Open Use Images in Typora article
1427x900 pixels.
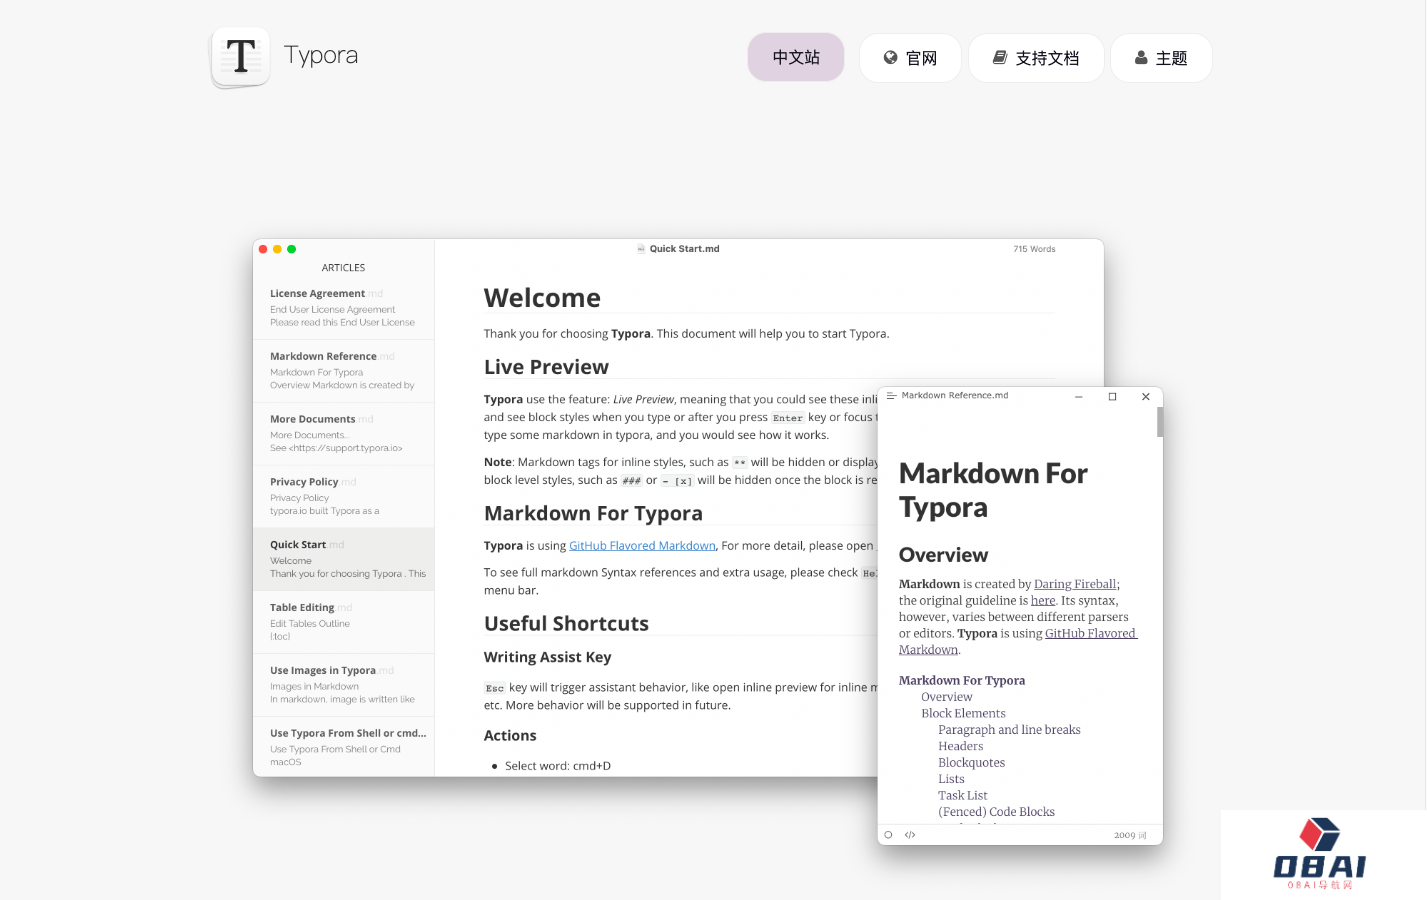pos(343,685)
